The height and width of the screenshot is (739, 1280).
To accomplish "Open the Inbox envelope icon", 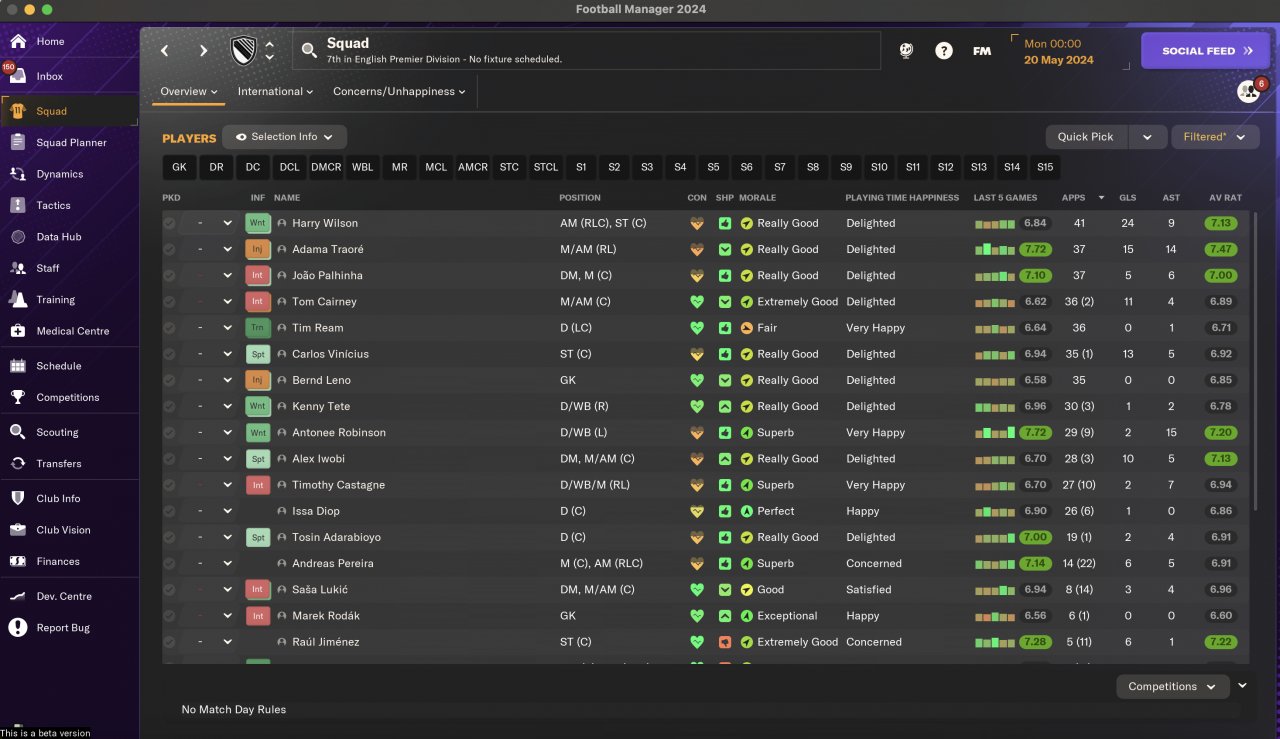I will (x=18, y=77).
